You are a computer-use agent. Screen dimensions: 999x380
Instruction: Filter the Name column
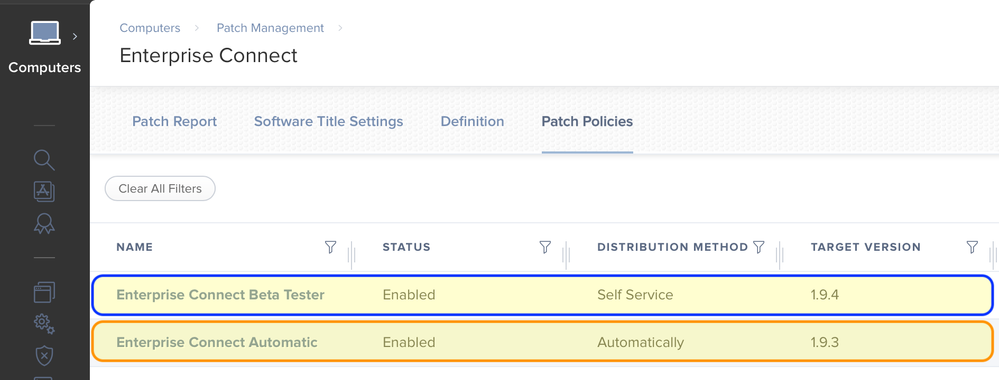tap(330, 247)
